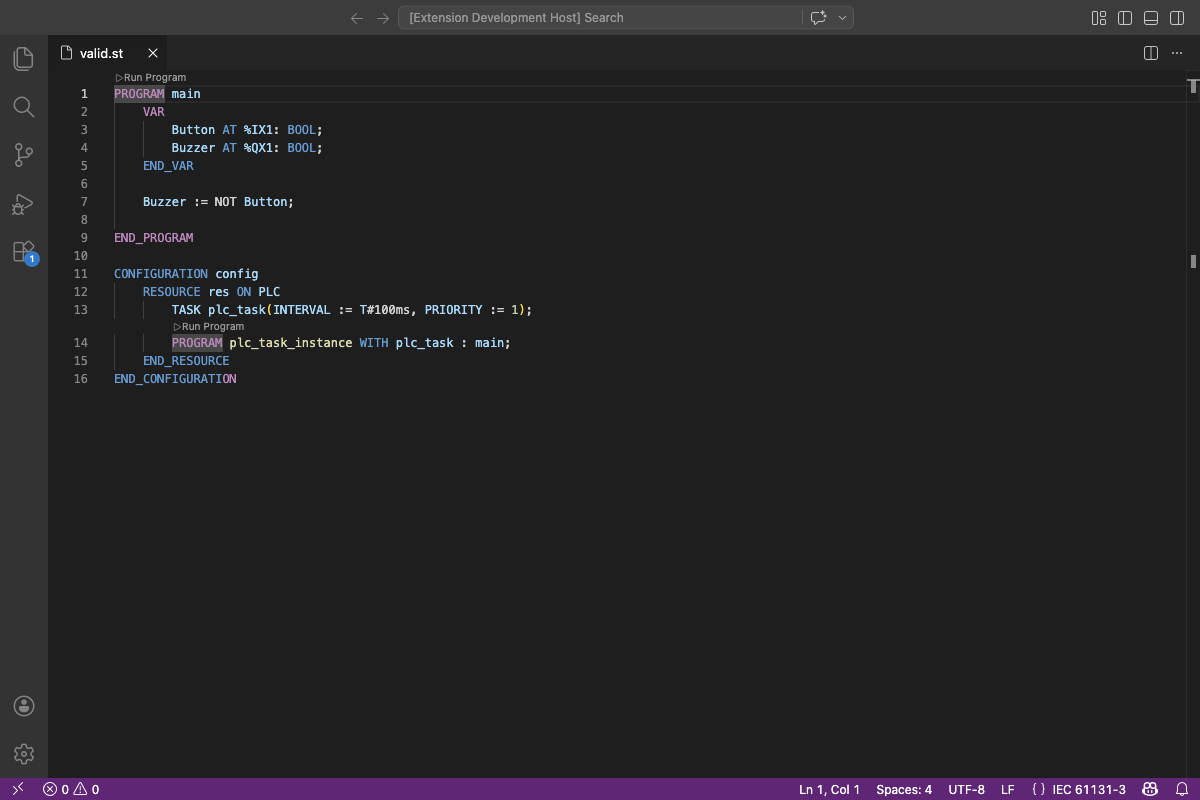The height and width of the screenshot is (800, 1200).
Task: Open the Explorer file icon
Action: click(24, 58)
